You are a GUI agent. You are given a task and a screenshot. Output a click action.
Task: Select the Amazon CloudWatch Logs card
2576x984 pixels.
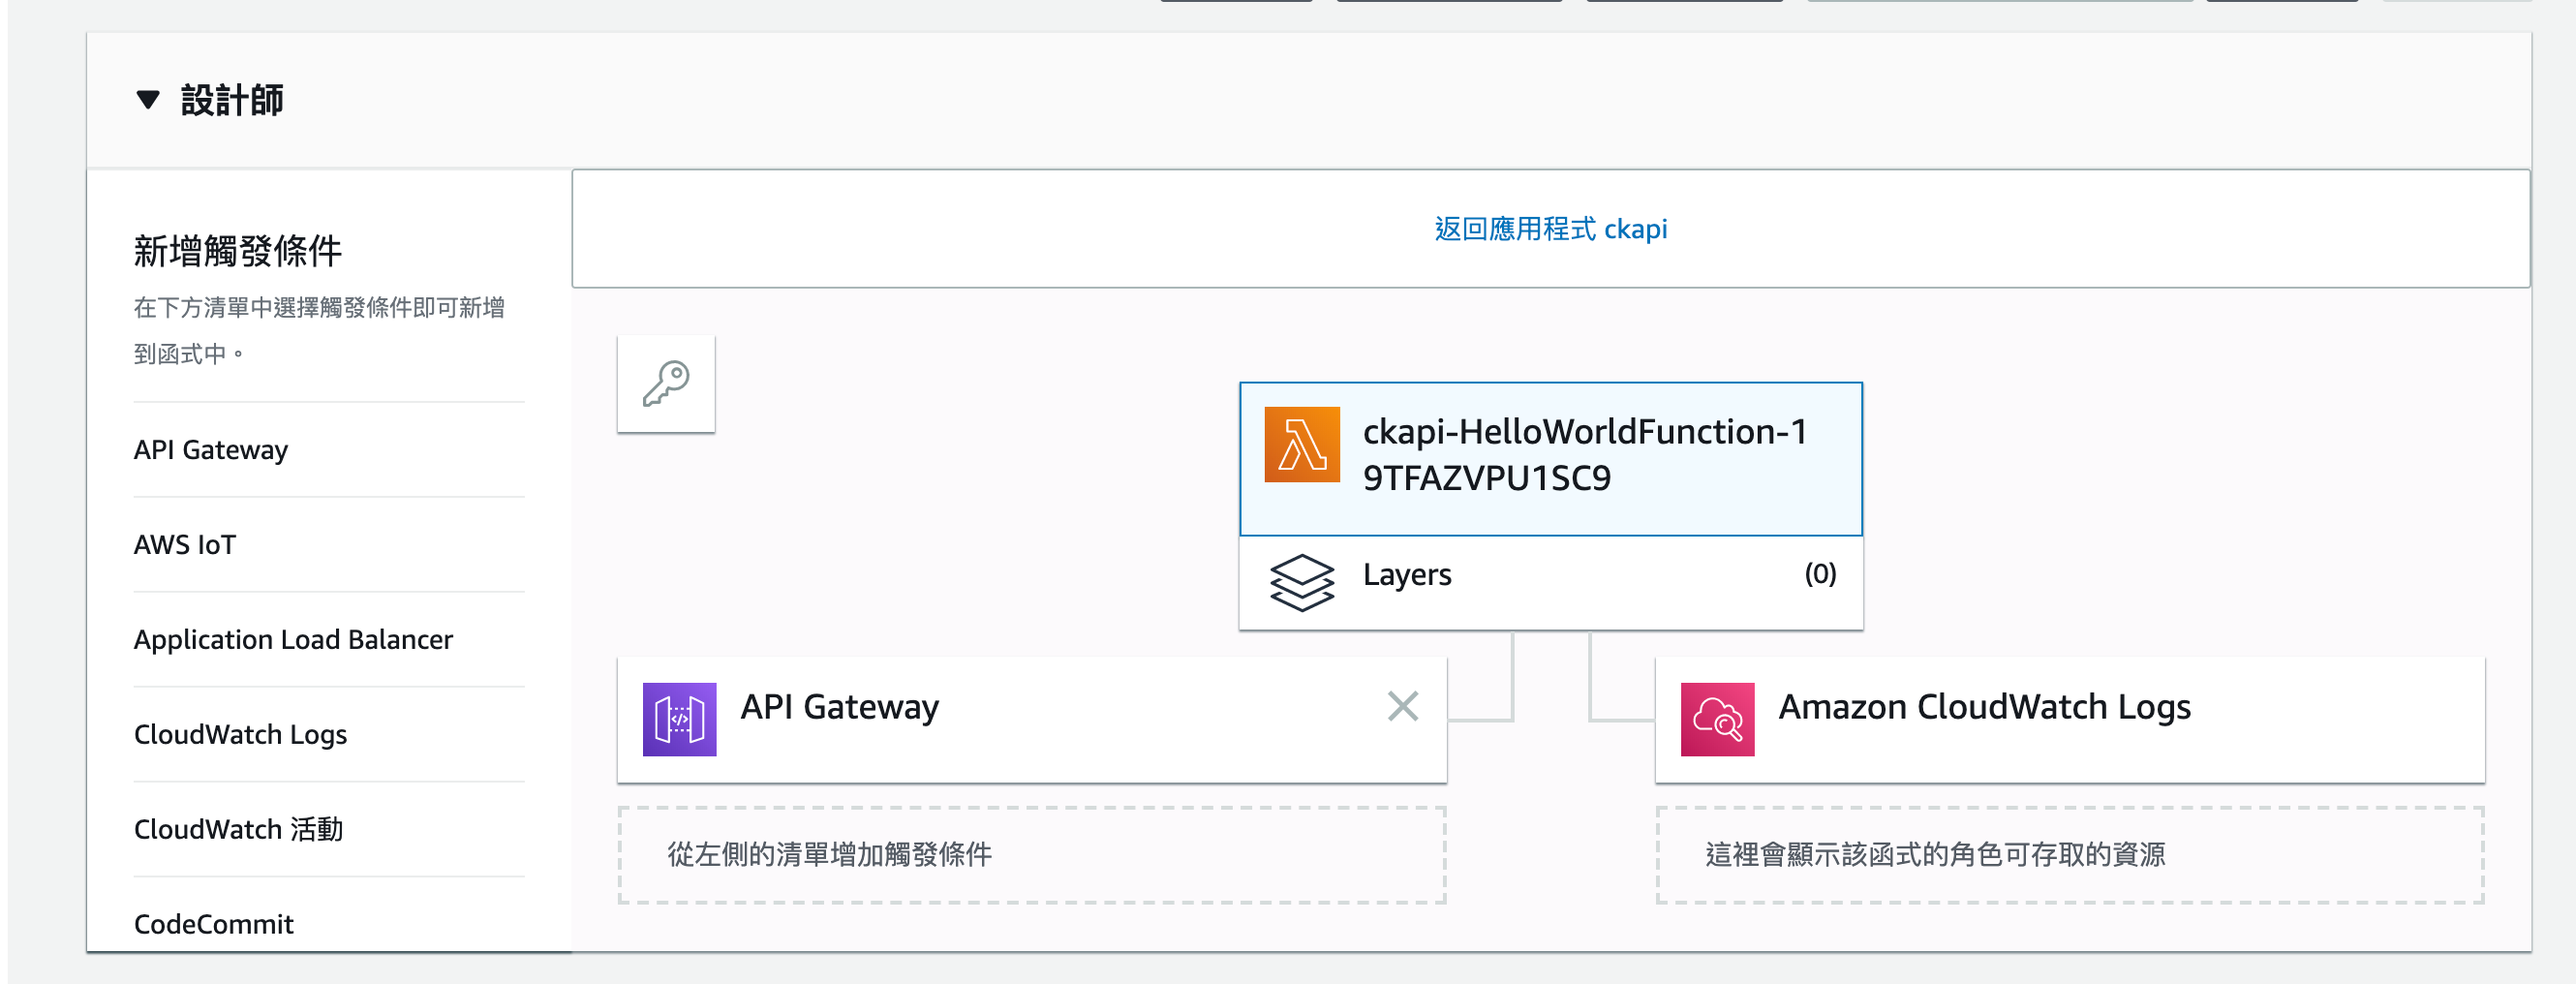(x=2069, y=719)
